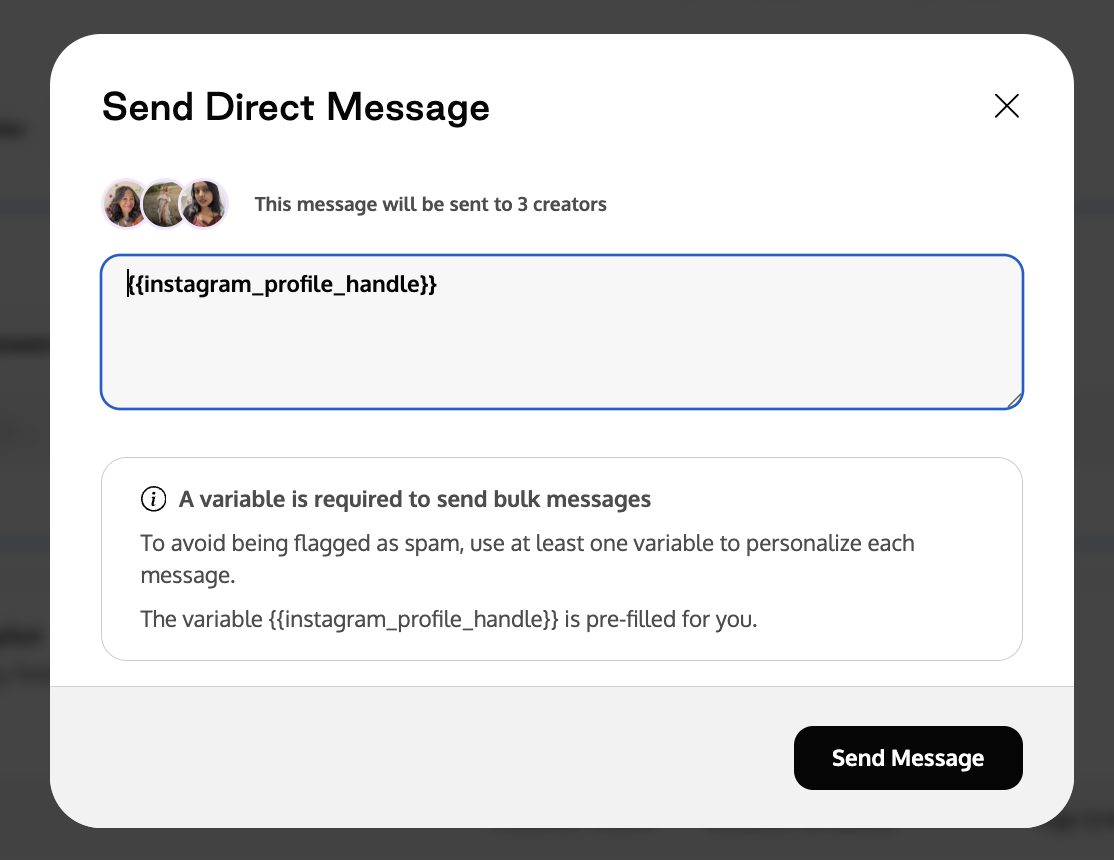Click 'A variable is required to send bulk messages'
The height and width of the screenshot is (860, 1114).
(415, 499)
